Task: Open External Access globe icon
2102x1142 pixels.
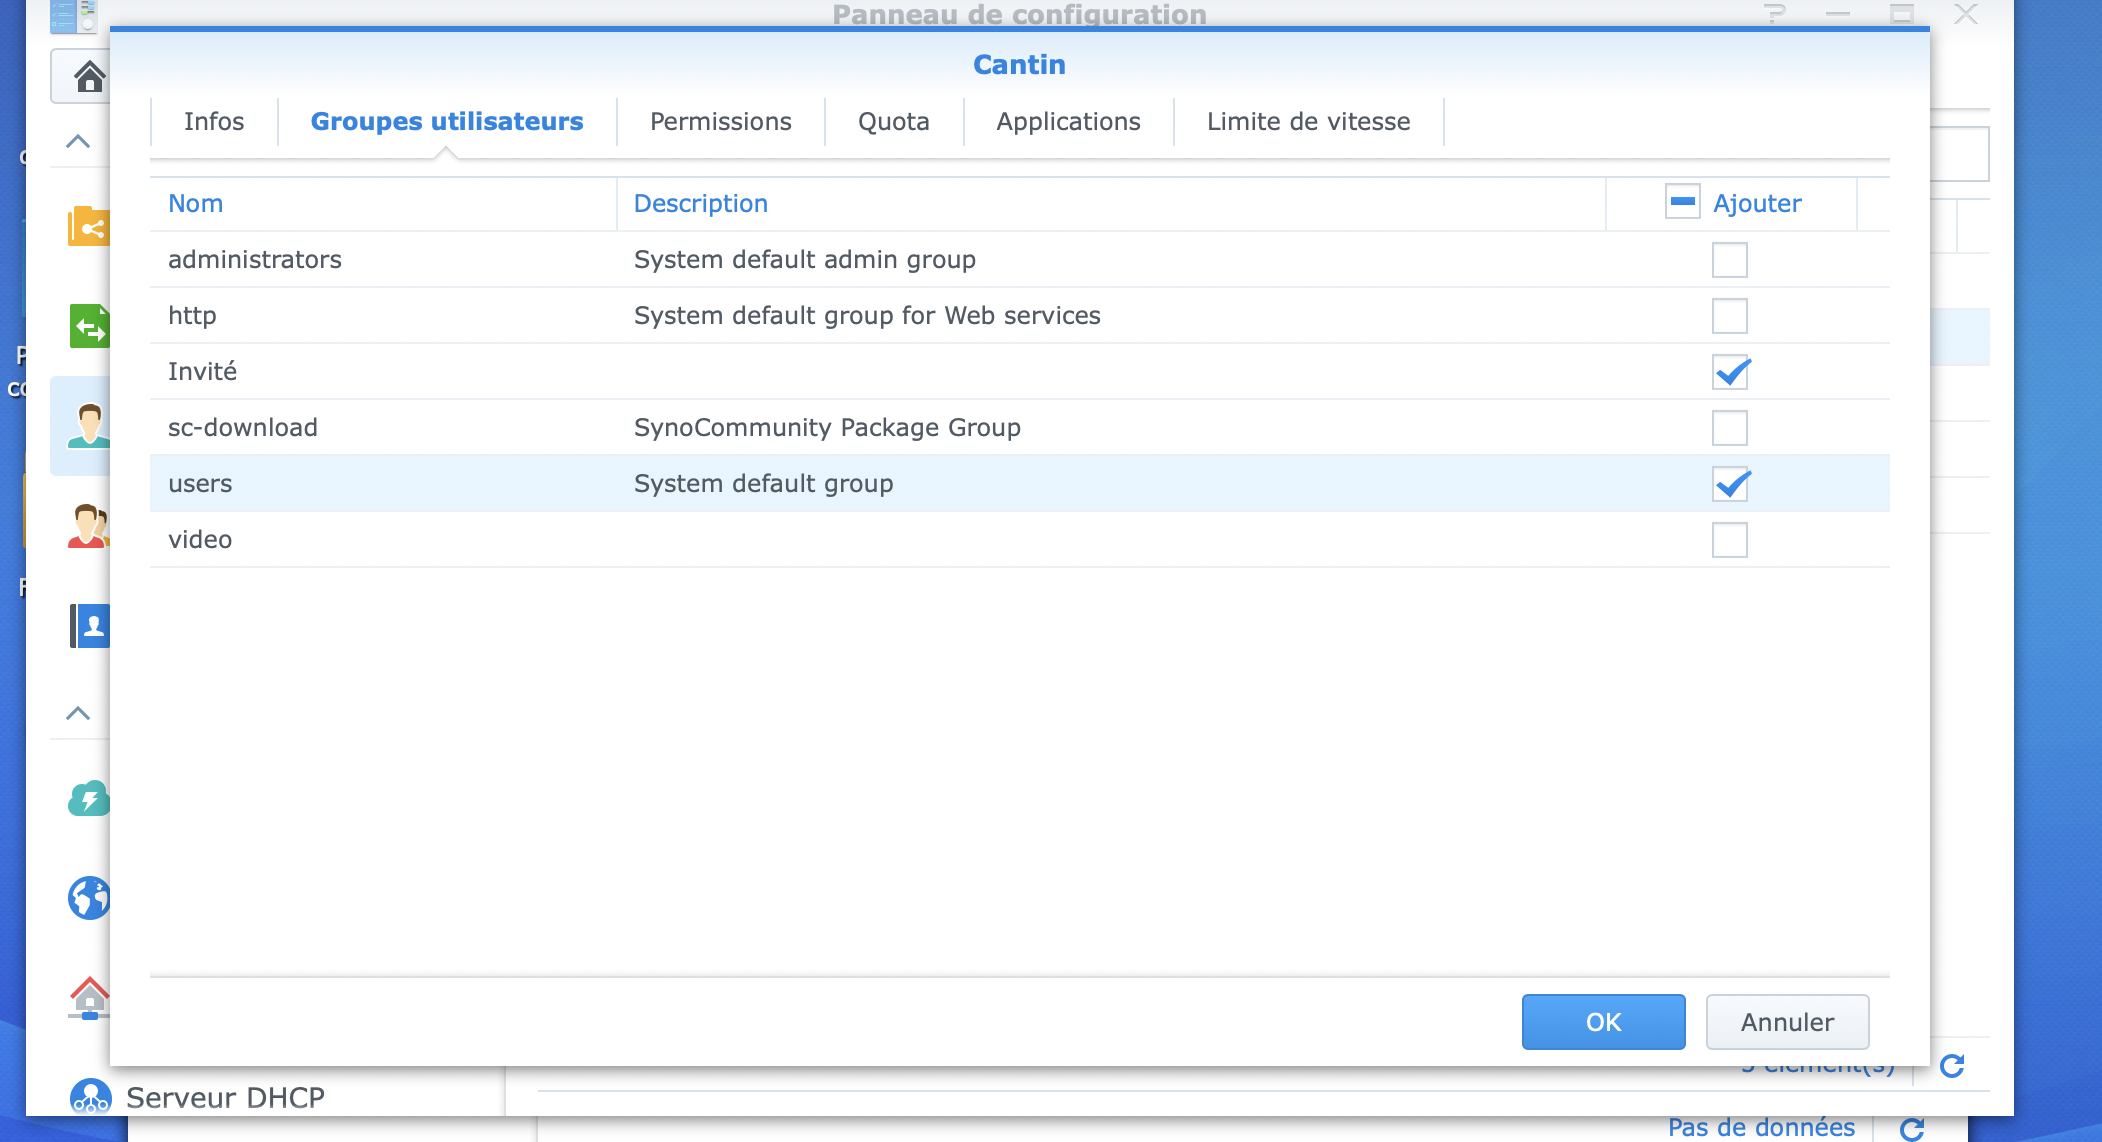Action: click(x=88, y=898)
